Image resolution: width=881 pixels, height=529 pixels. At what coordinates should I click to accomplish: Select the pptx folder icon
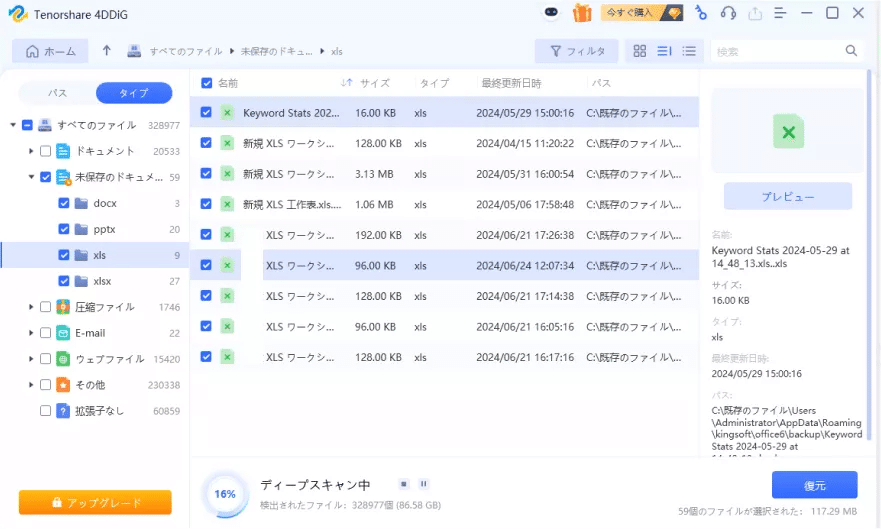[81, 229]
